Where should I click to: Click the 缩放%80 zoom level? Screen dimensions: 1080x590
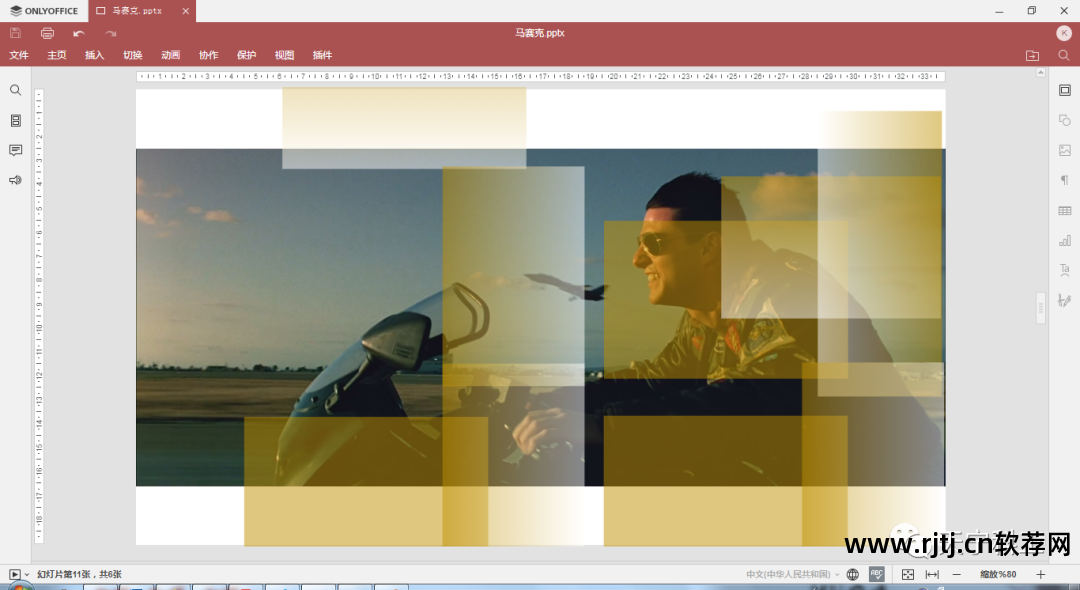(998, 574)
